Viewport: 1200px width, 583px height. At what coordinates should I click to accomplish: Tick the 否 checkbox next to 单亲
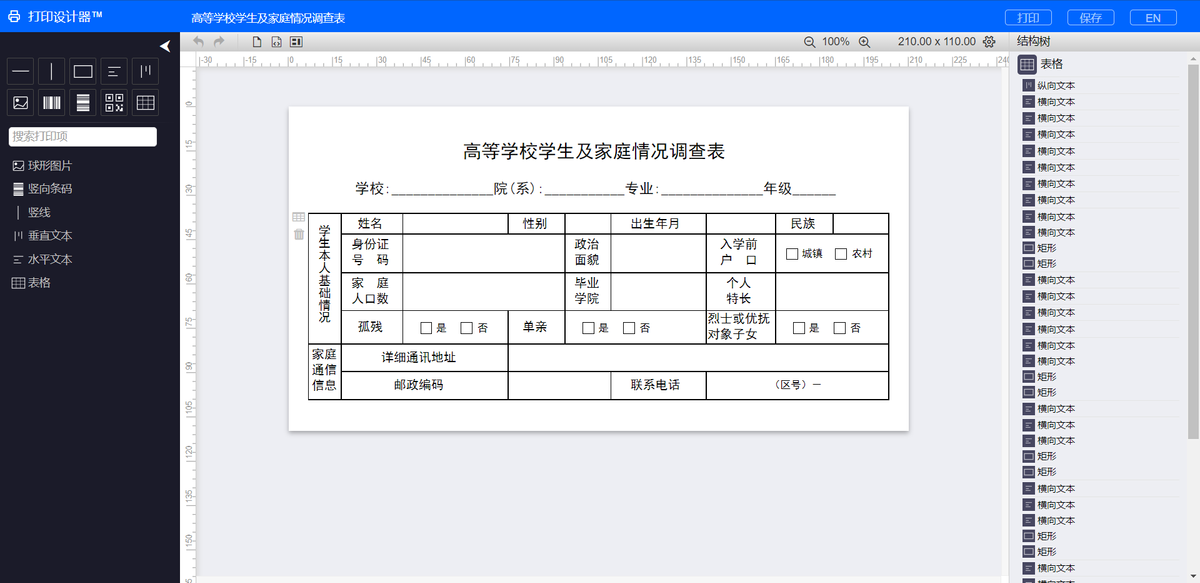[629, 328]
